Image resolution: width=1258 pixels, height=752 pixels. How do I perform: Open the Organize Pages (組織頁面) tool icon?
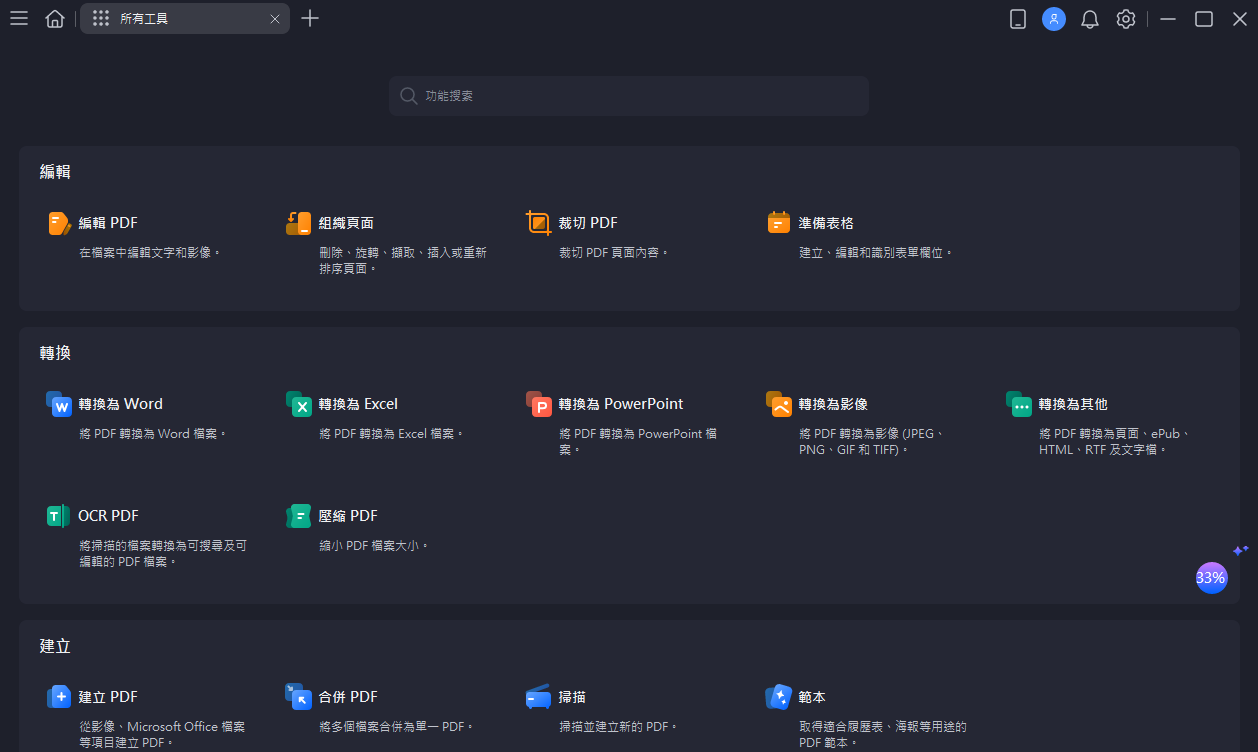coord(298,223)
